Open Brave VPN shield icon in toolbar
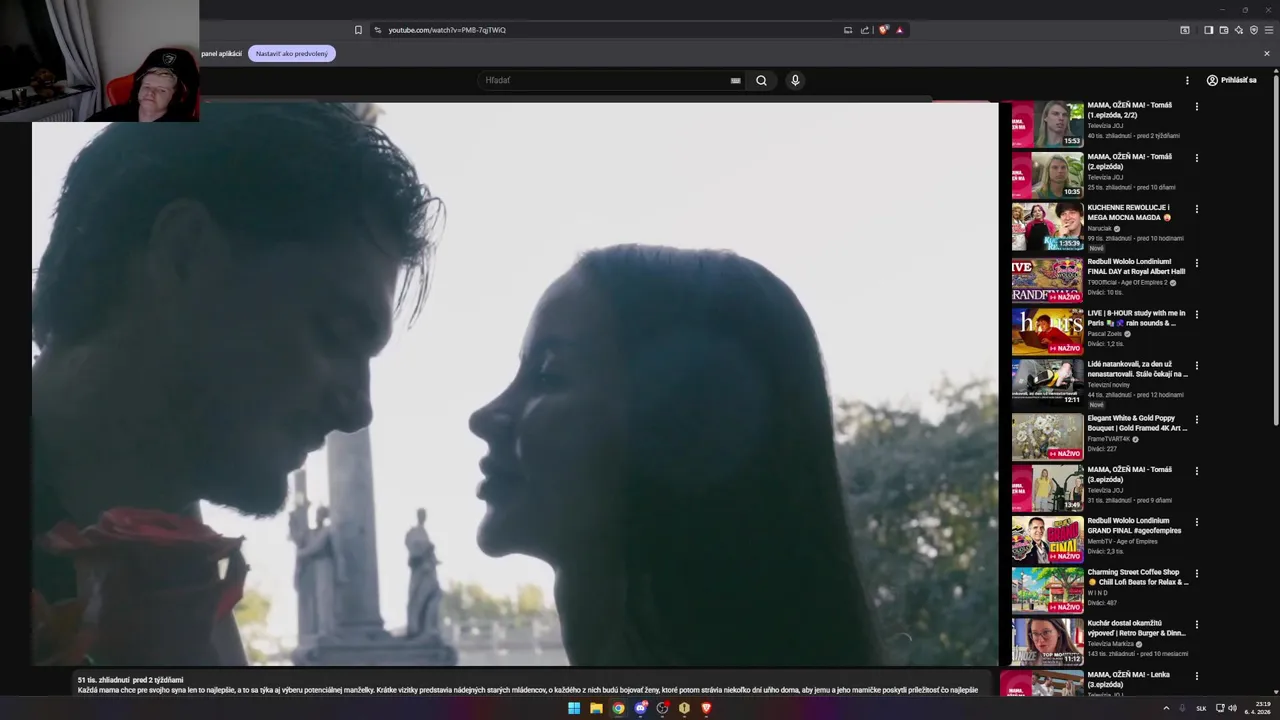Image resolution: width=1280 pixels, height=720 pixels. [x=1254, y=30]
